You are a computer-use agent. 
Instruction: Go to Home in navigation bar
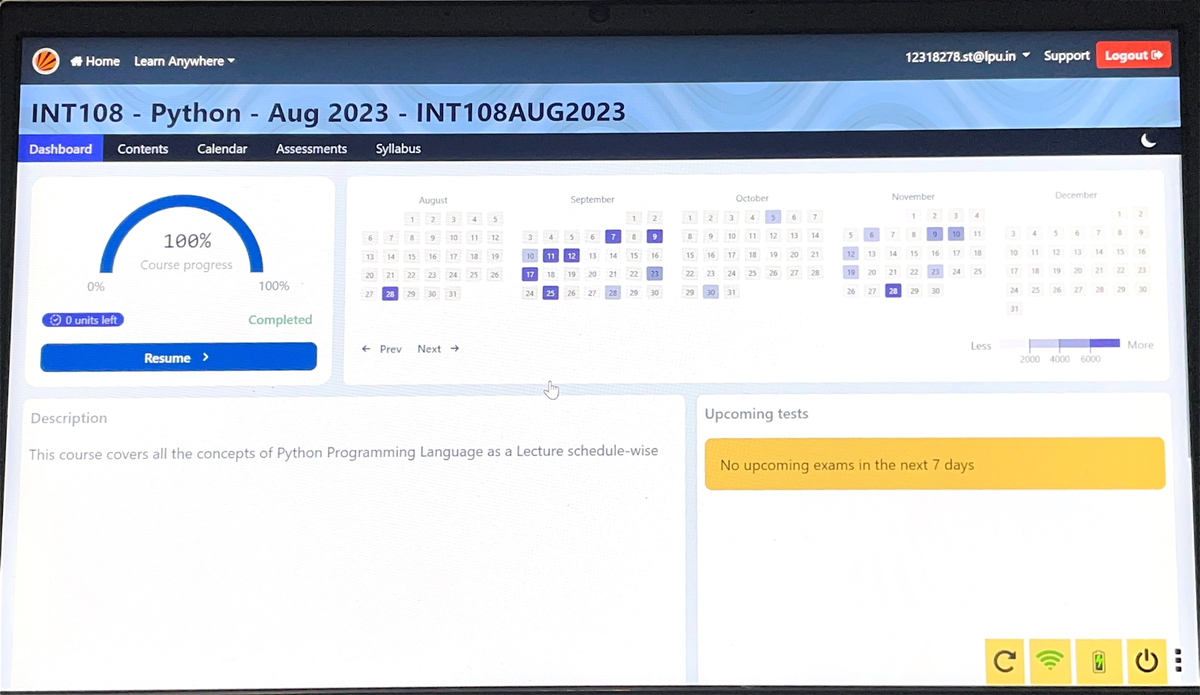click(x=96, y=61)
